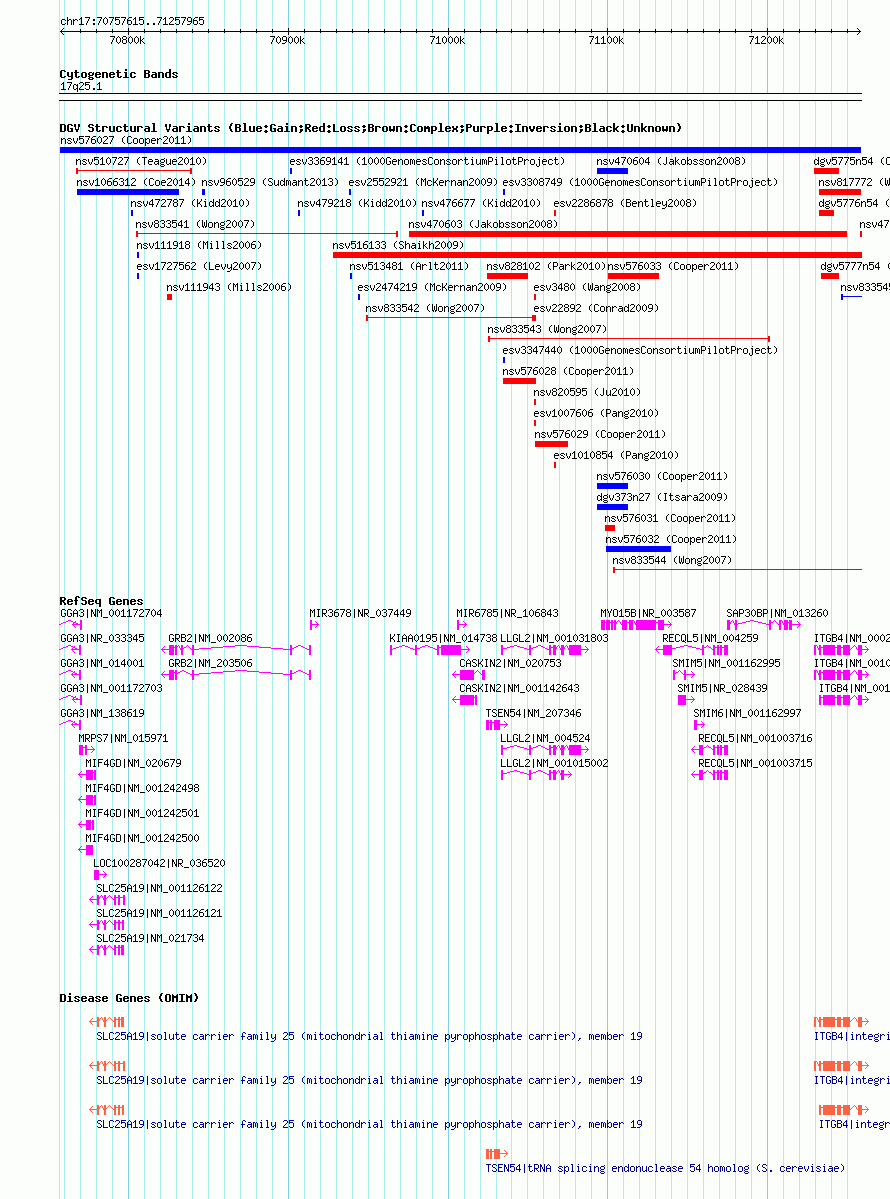The width and height of the screenshot is (890, 1199).
Task: Open nsv833544 (Wong2007) variant label
Action: tap(672, 561)
